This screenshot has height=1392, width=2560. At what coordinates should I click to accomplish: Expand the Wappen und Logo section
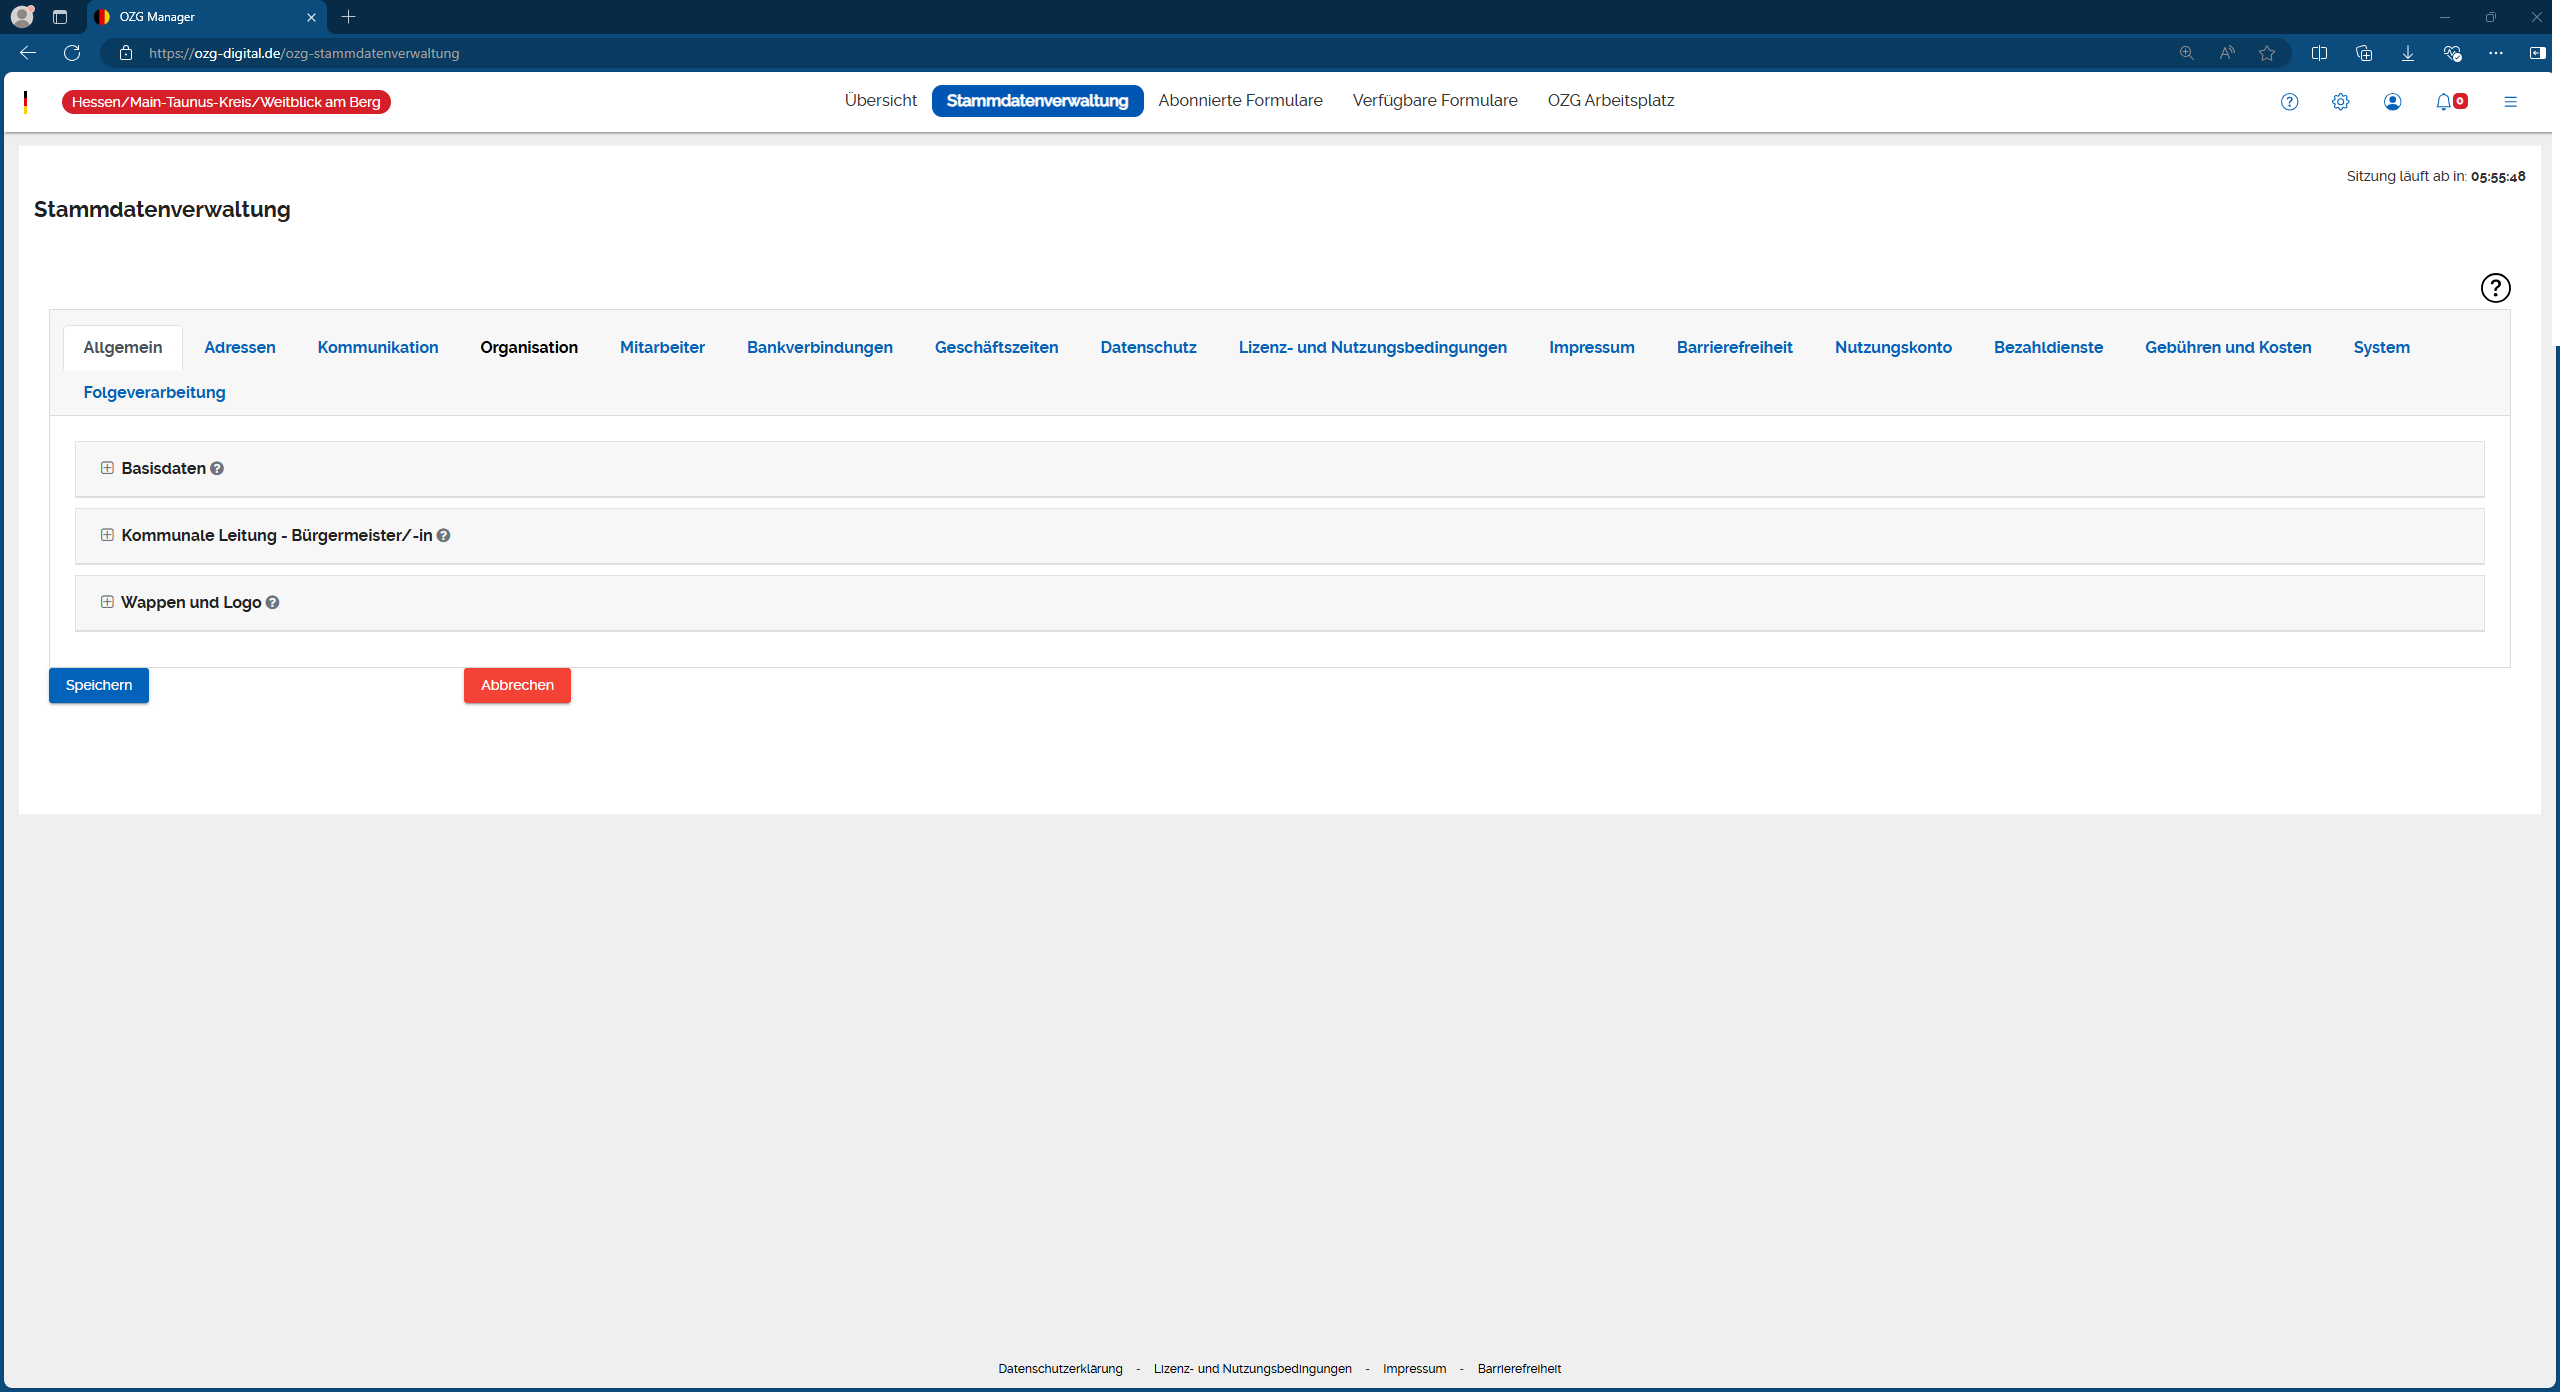click(107, 602)
